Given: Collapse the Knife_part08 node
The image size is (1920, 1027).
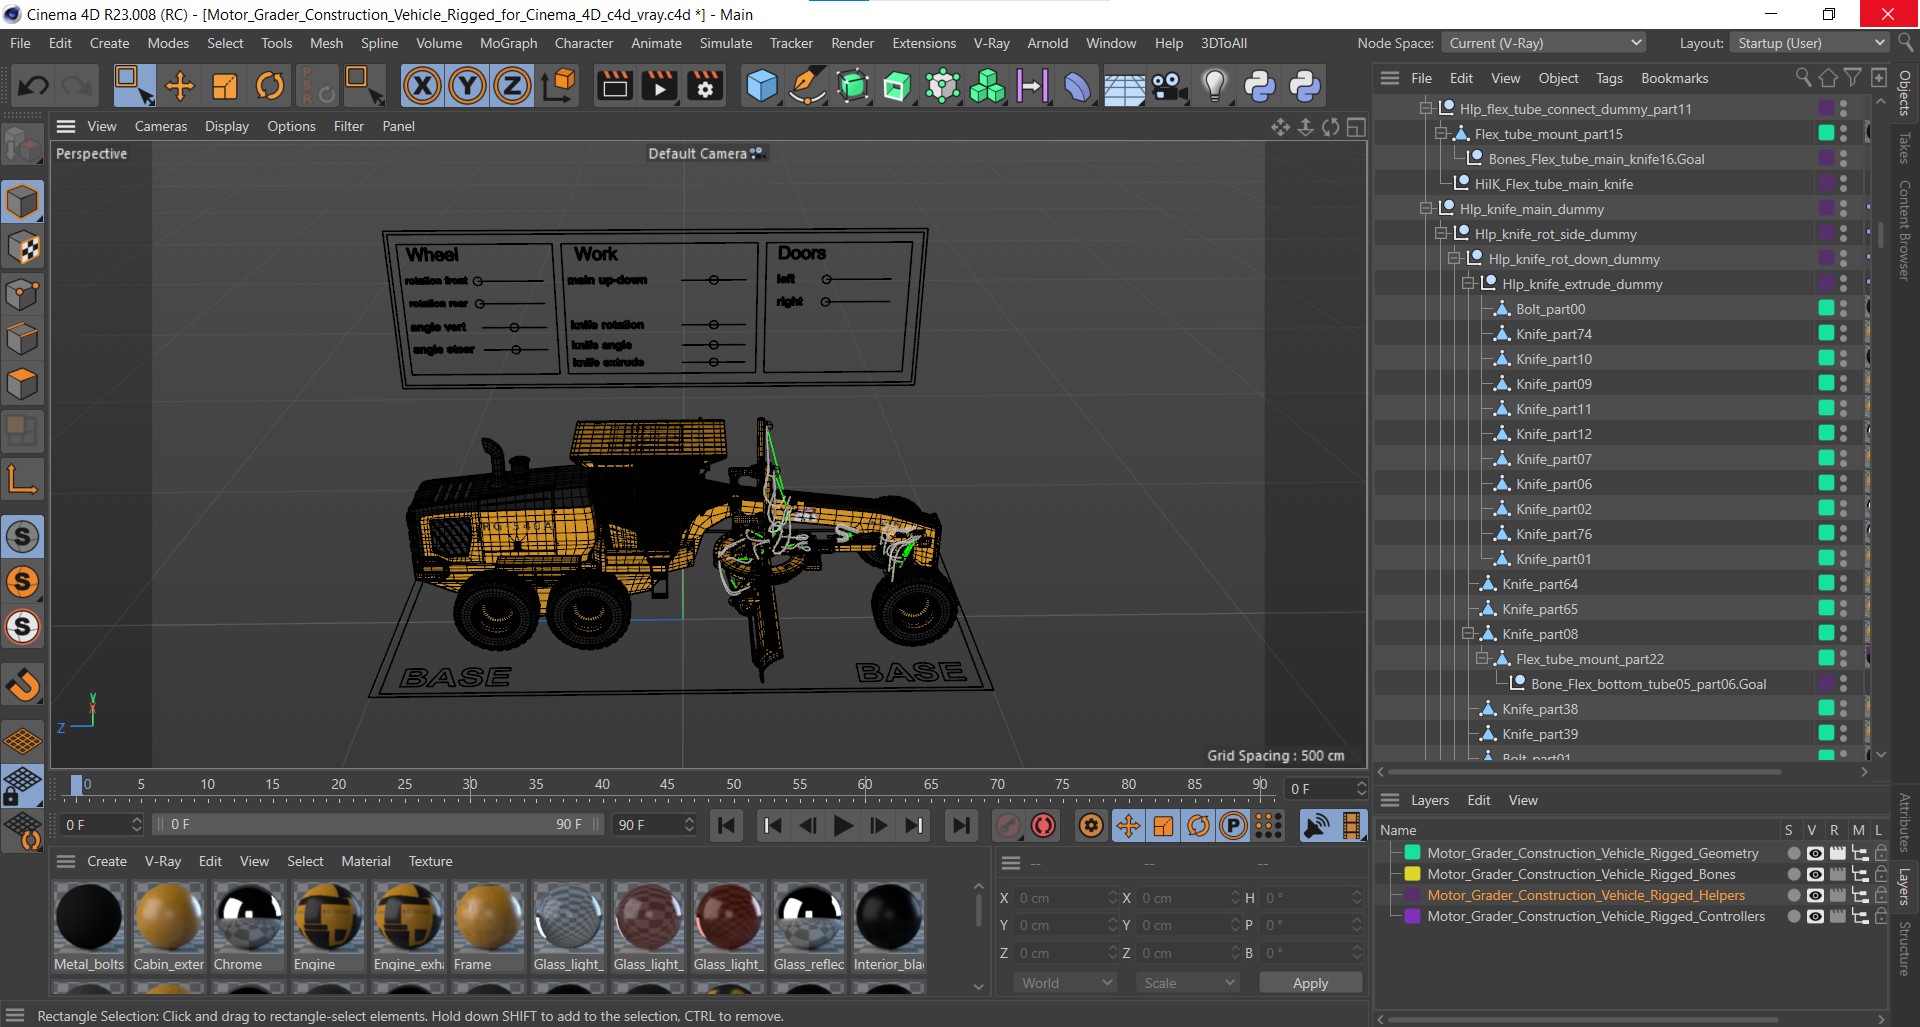Looking at the screenshot, I should [1468, 633].
